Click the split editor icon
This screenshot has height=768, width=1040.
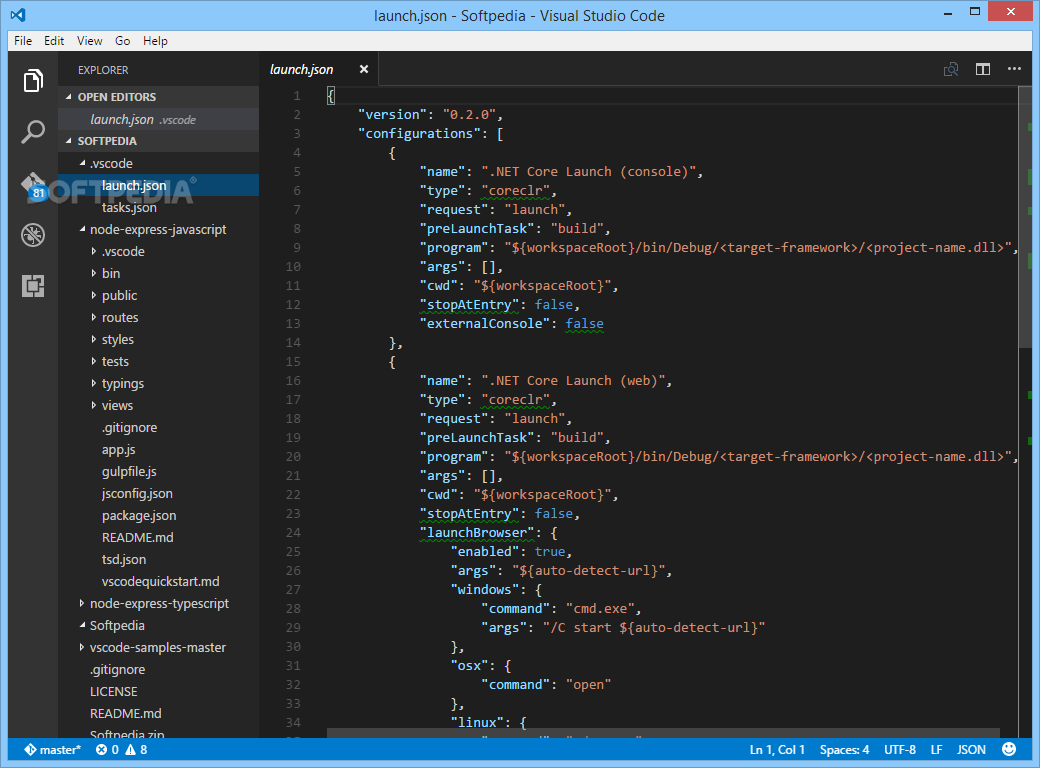(x=982, y=69)
